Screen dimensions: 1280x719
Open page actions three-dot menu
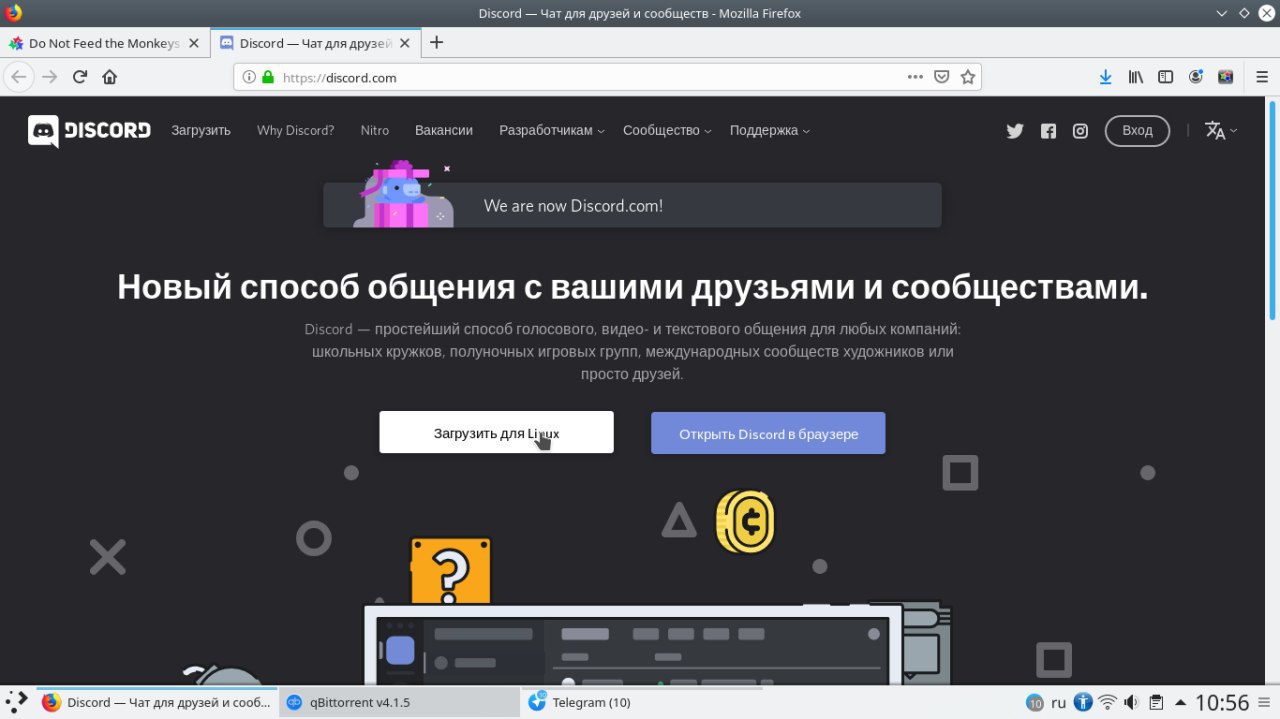[x=915, y=77]
